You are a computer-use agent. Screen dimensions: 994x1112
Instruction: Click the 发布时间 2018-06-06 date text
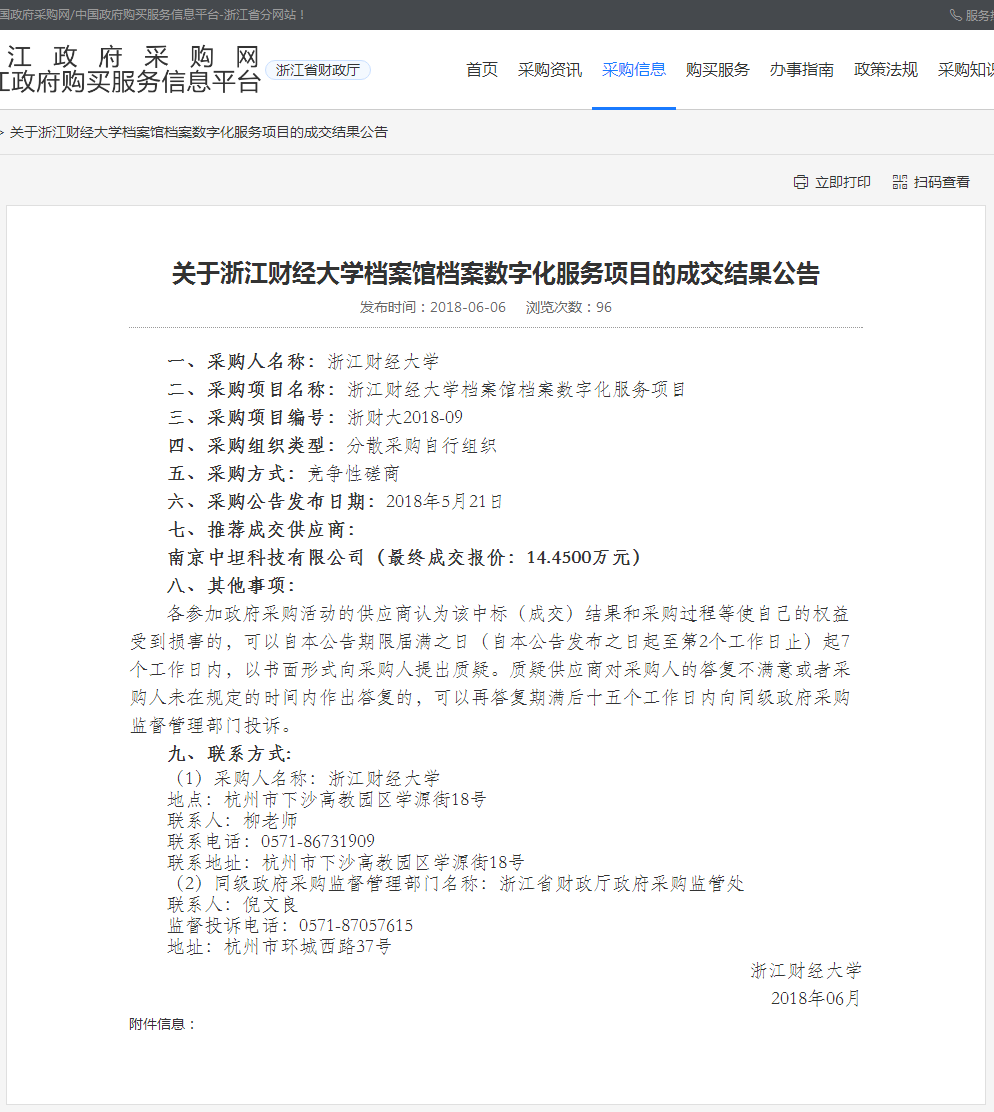pyautogui.click(x=433, y=307)
